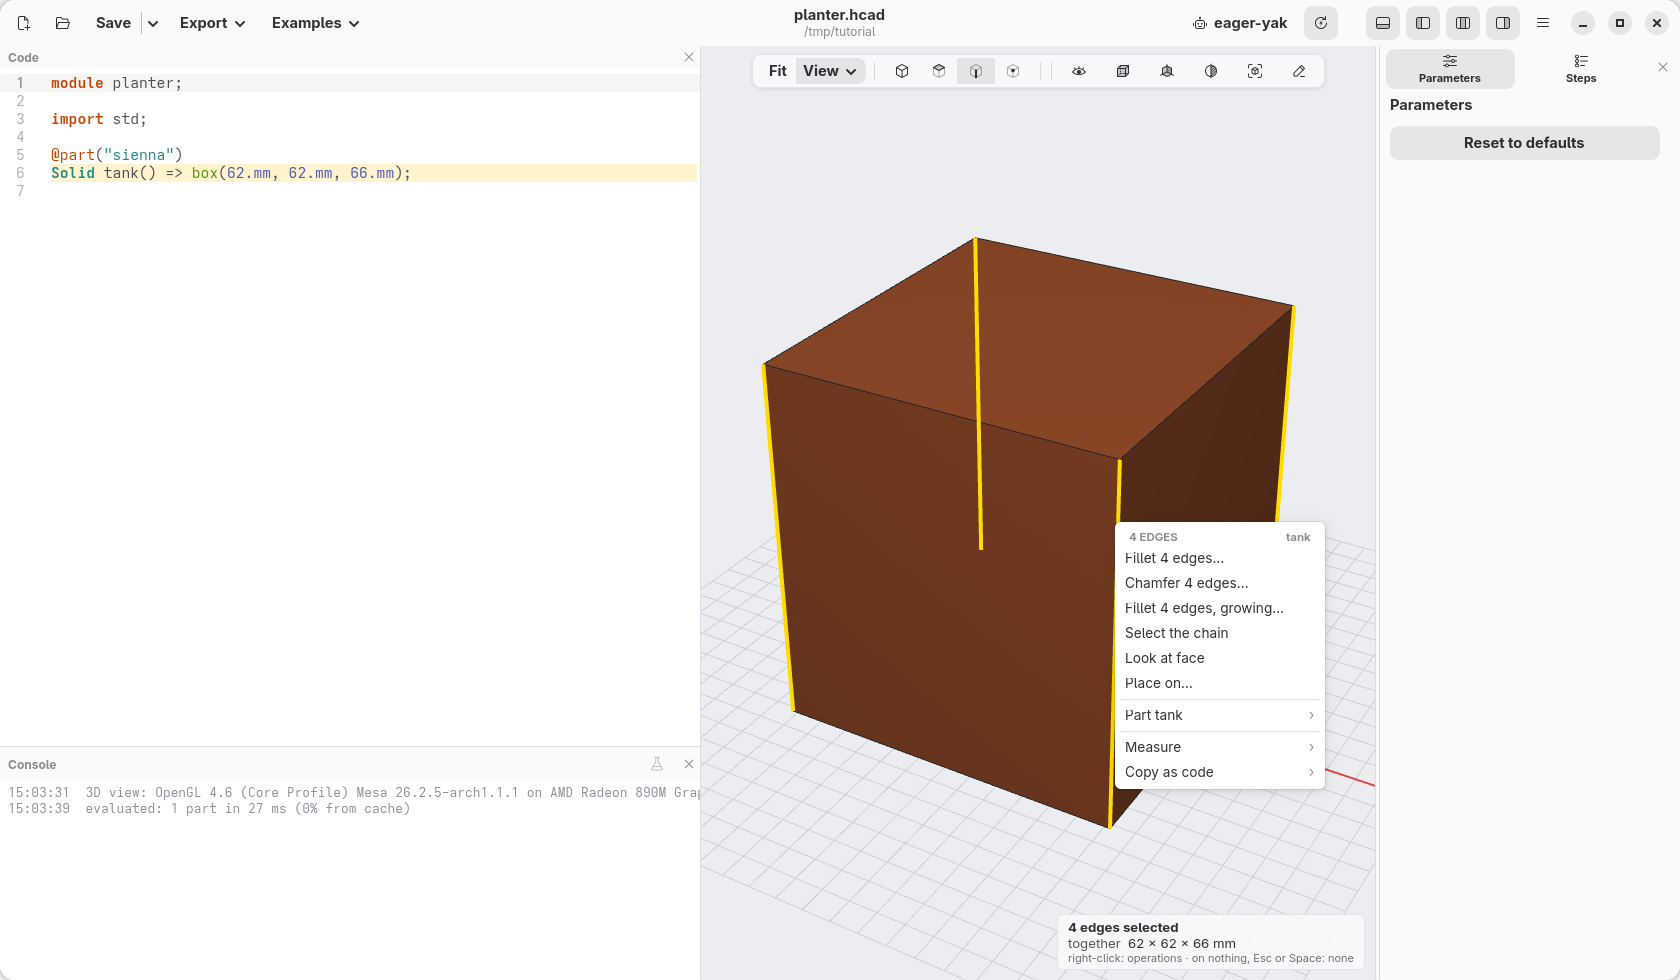The image size is (1680, 980).
Task: Close the right Parameters sidebar
Action: 1663,67
